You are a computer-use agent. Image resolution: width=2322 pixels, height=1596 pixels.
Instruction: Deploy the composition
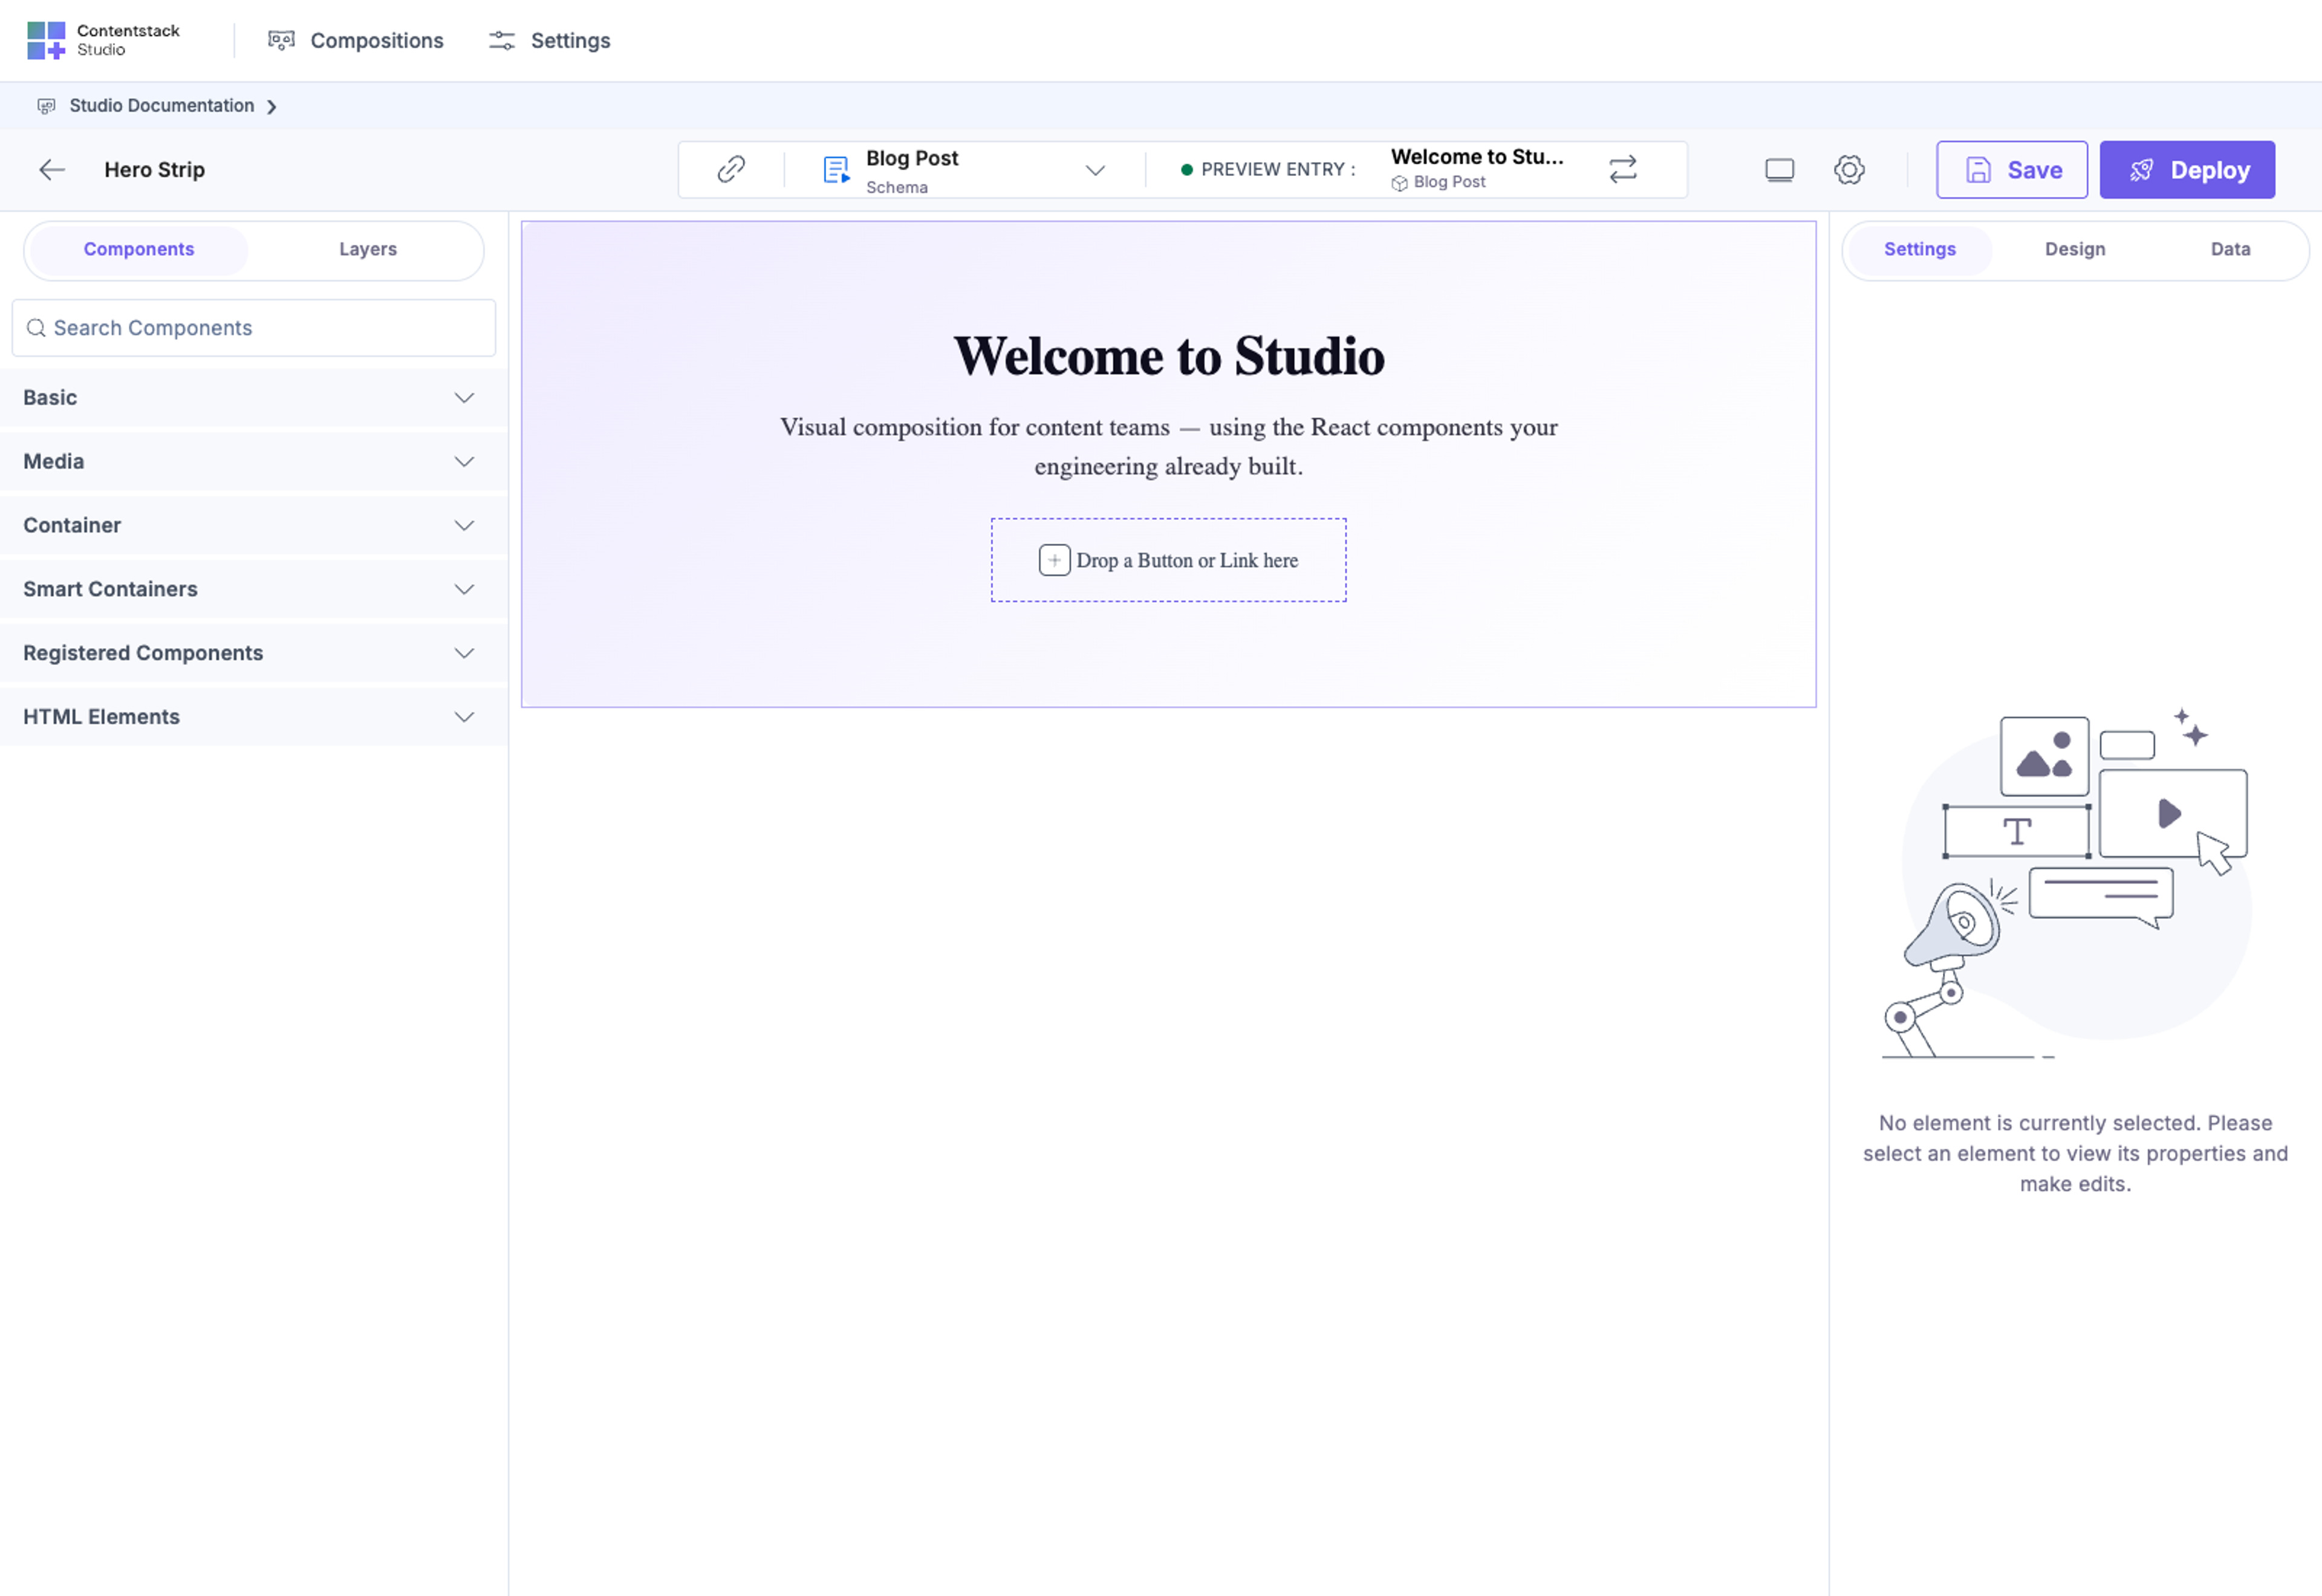(2187, 169)
